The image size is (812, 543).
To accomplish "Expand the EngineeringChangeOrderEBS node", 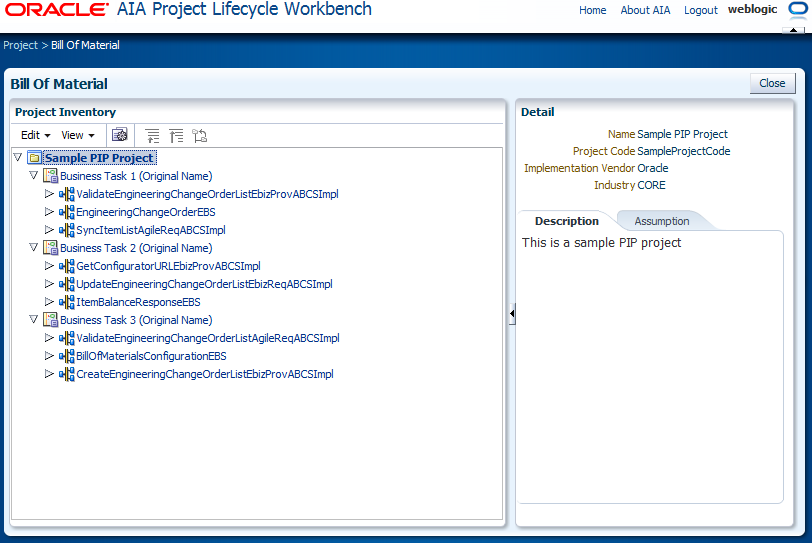I will click(49, 212).
